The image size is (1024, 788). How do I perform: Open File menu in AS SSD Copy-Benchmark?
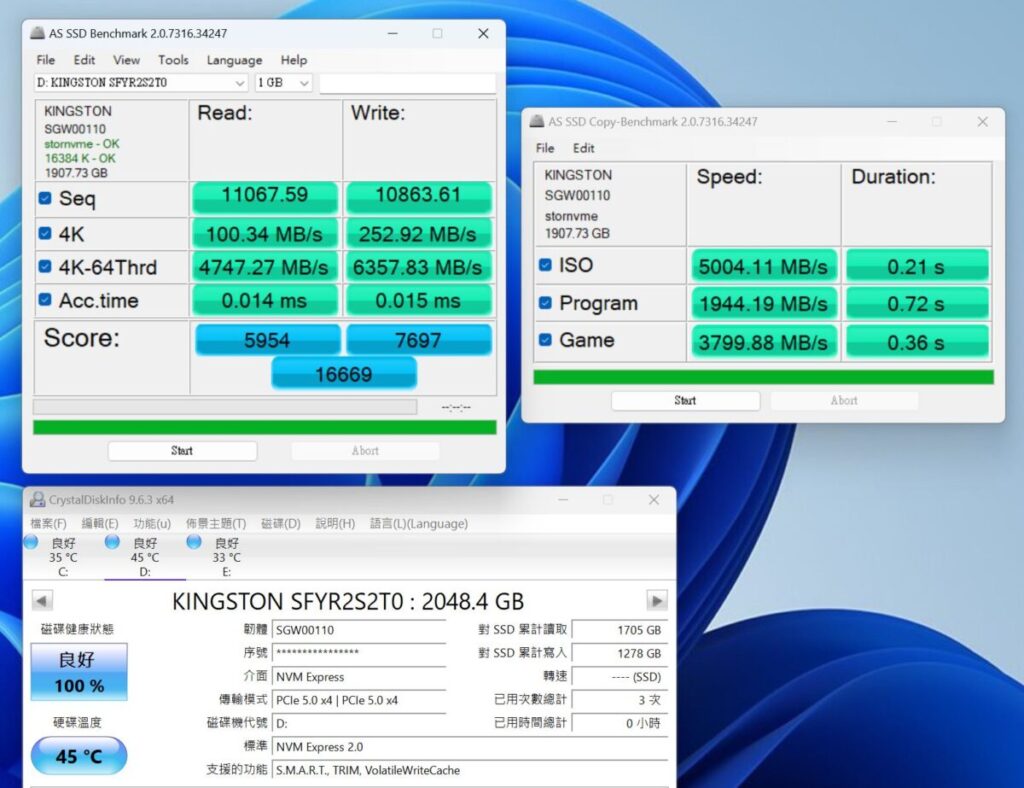pyautogui.click(x=545, y=148)
